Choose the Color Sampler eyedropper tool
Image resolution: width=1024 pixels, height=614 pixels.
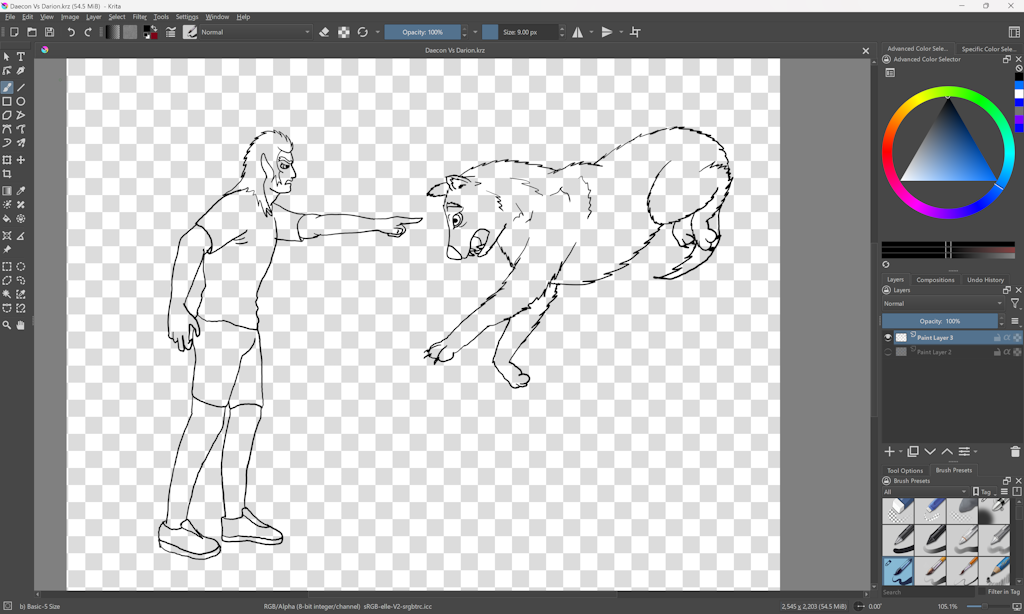[x=20, y=190]
